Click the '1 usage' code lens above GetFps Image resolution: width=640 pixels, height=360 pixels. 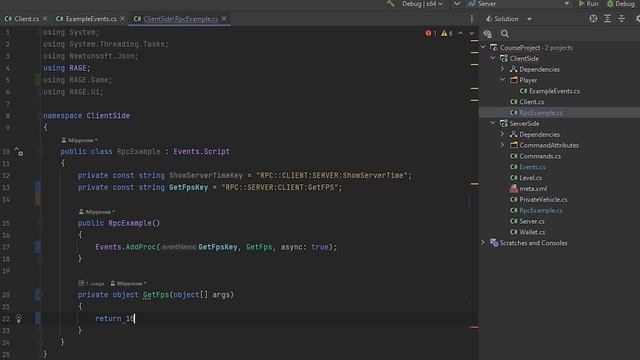(91, 283)
